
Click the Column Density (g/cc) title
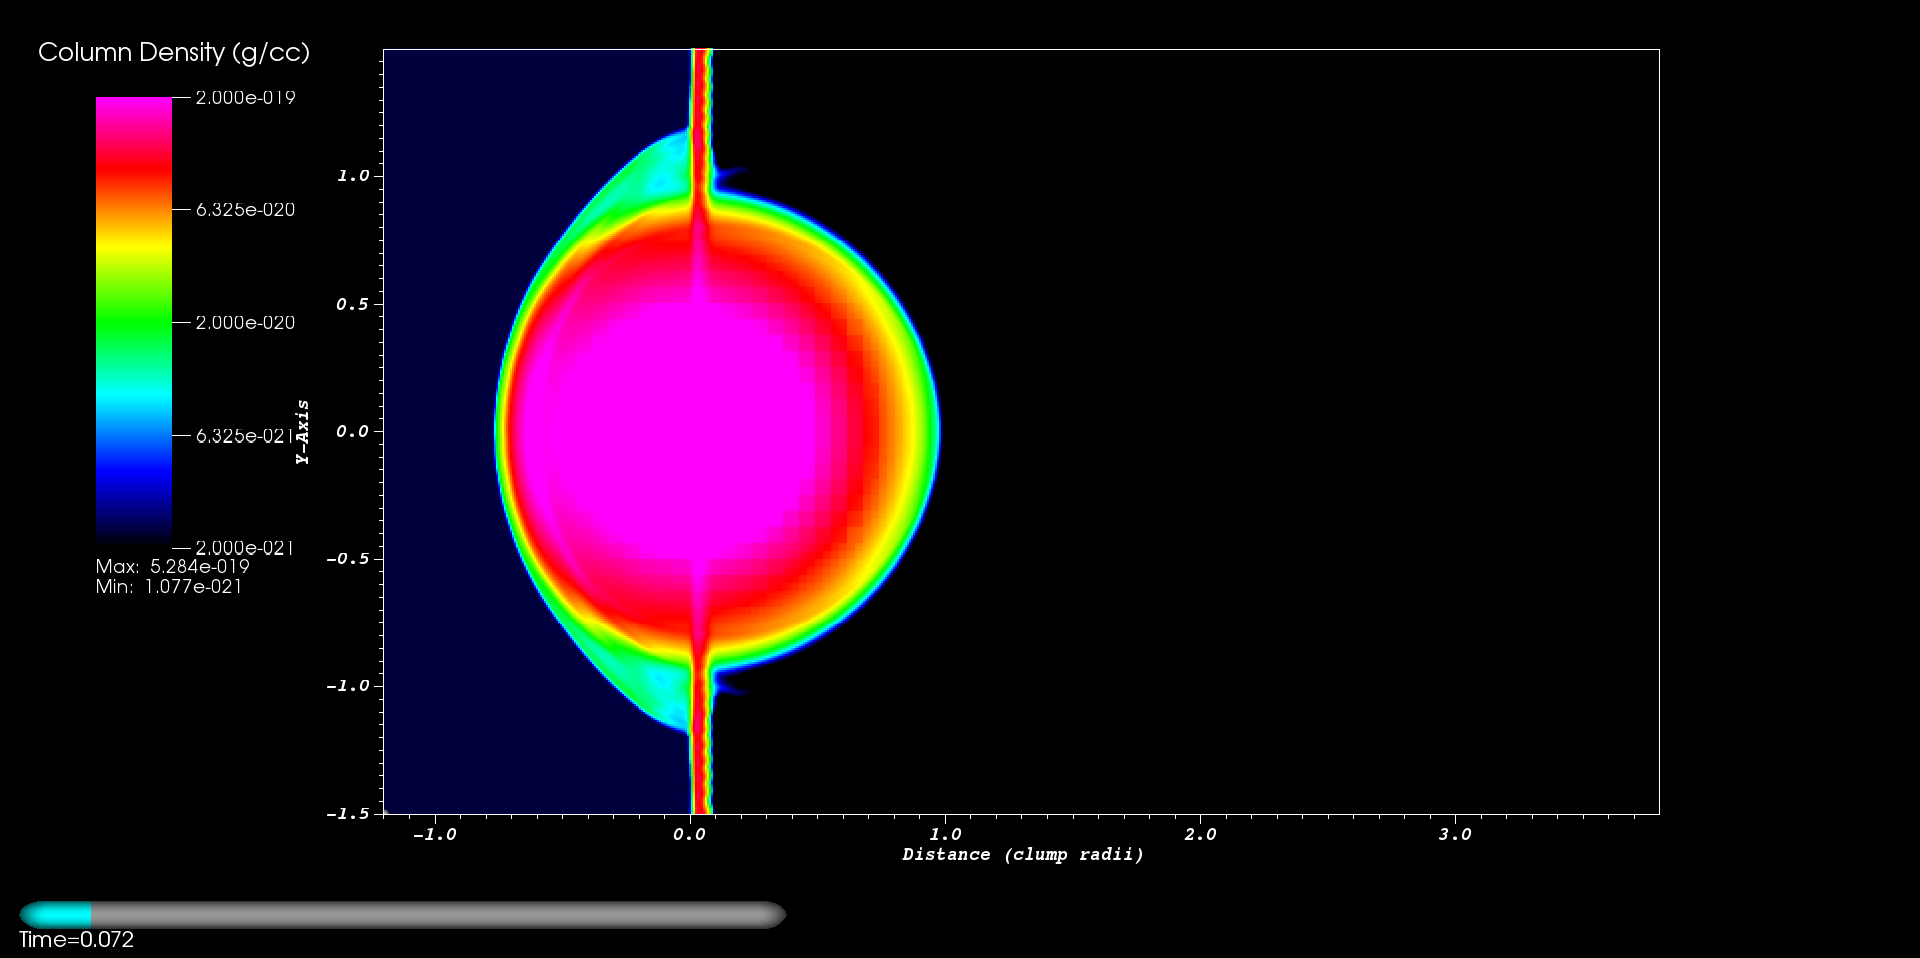[x=174, y=53]
